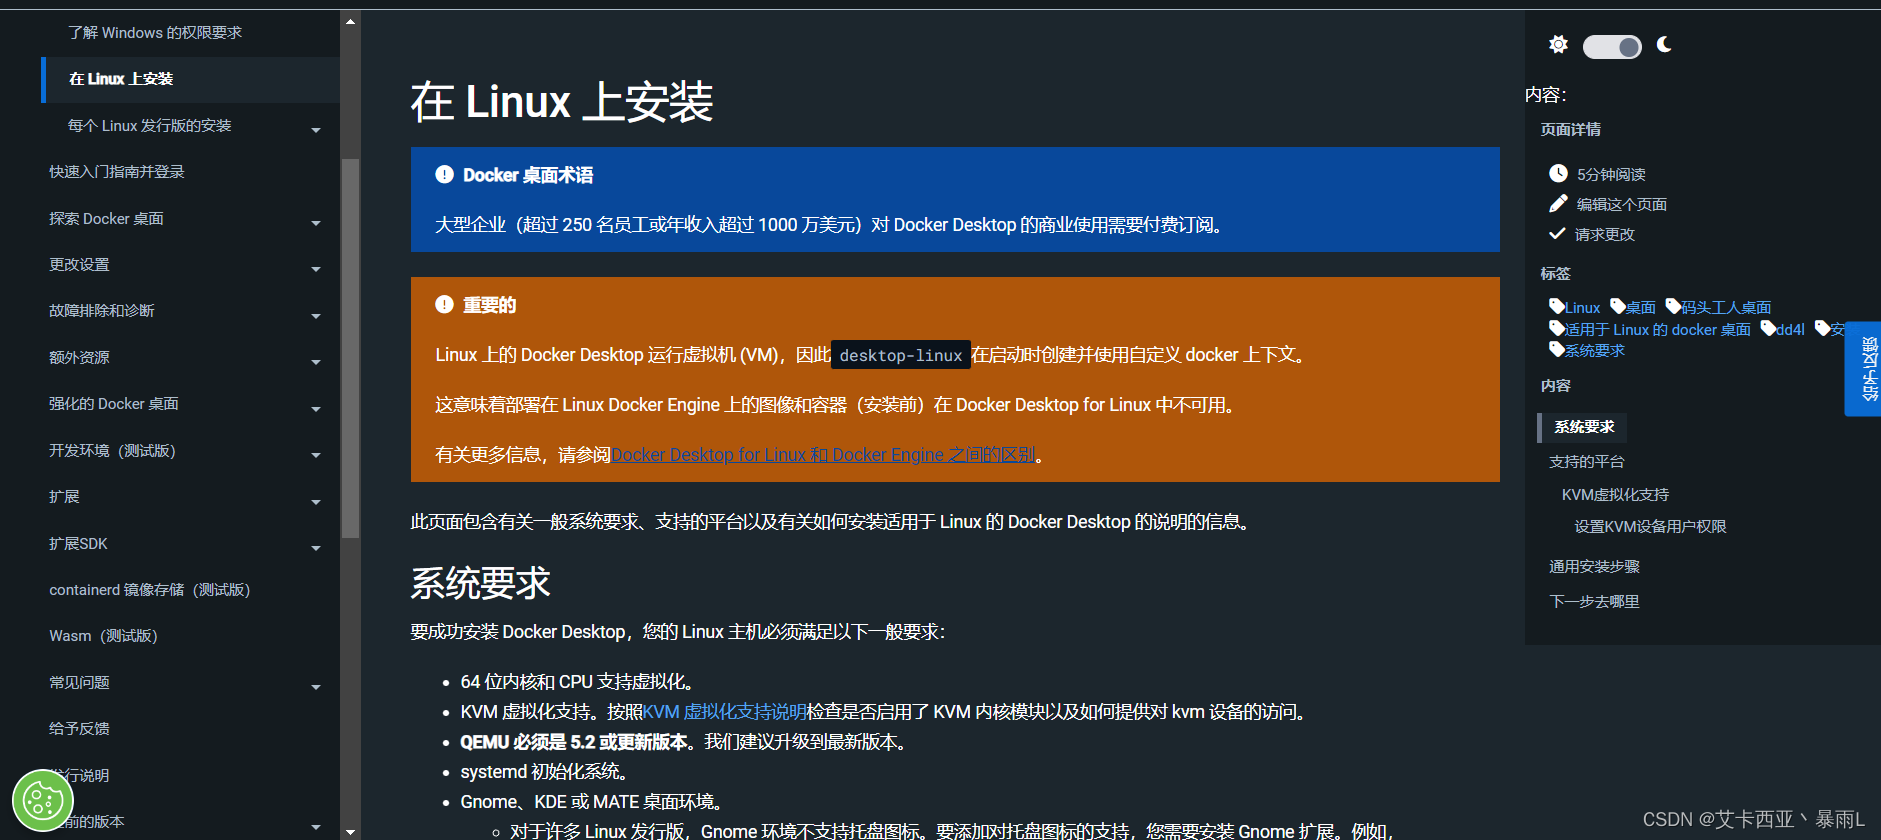
Task: Click the 请求更改 link
Action: click(x=1605, y=234)
